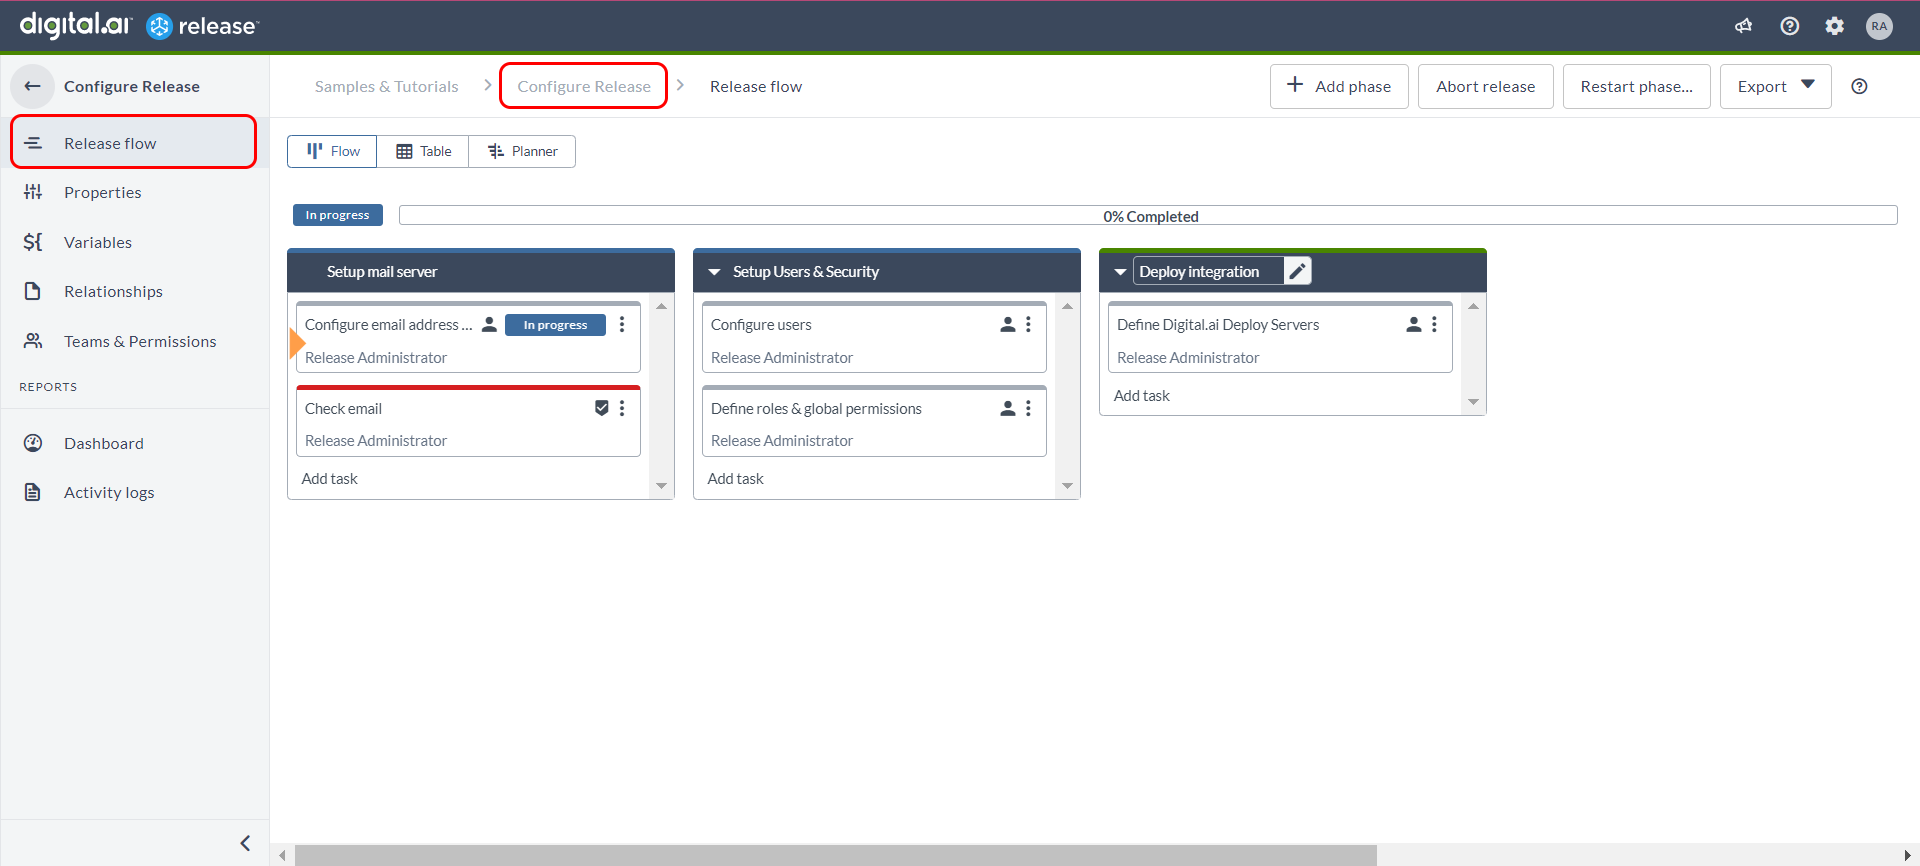Open the Export dropdown
The image size is (1920, 866).
point(1776,86)
